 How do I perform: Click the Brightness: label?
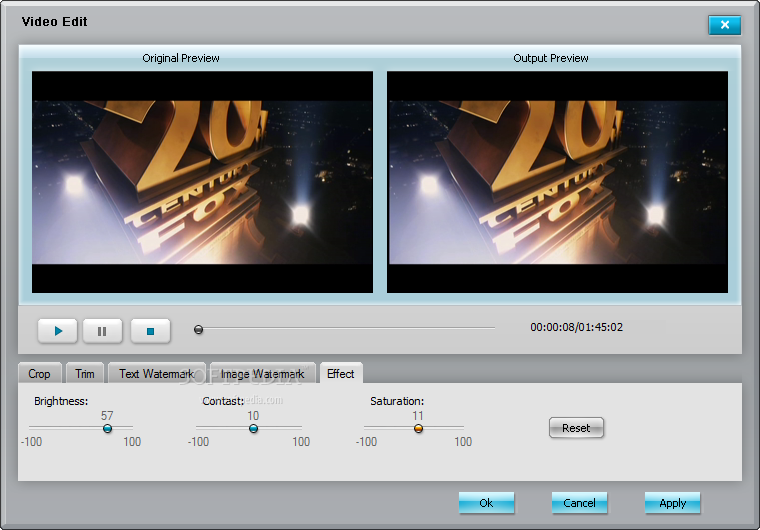pos(61,401)
